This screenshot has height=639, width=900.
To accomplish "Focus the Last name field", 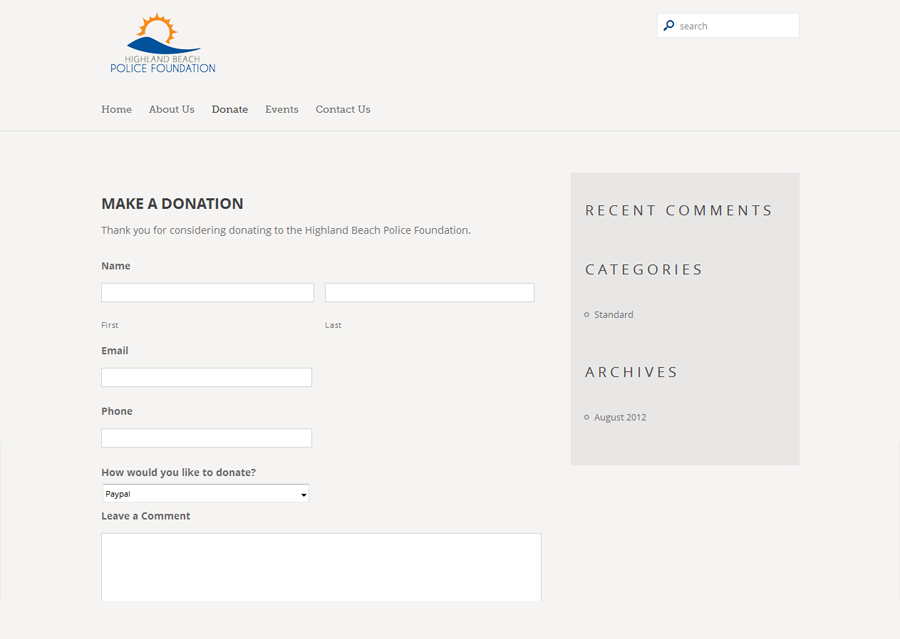I will click(x=429, y=292).
